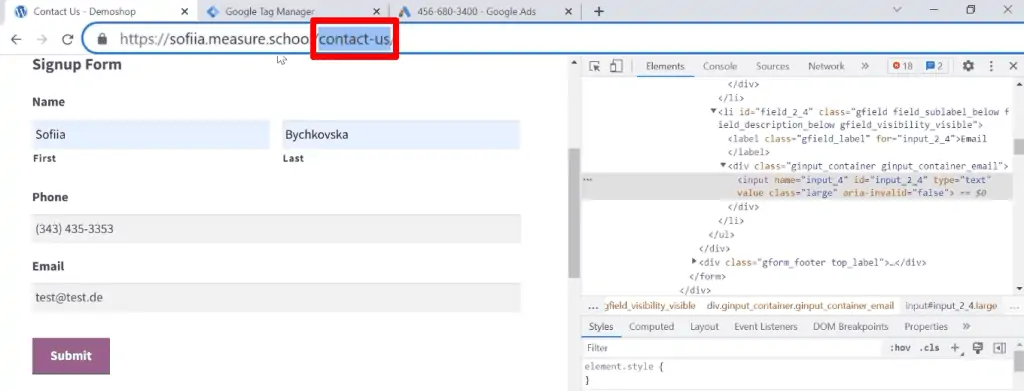Select the input#input_2_4.large breadcrumb
This screenshot has height=391, width=1024.
pyautogui.click(x=951, y=305)
